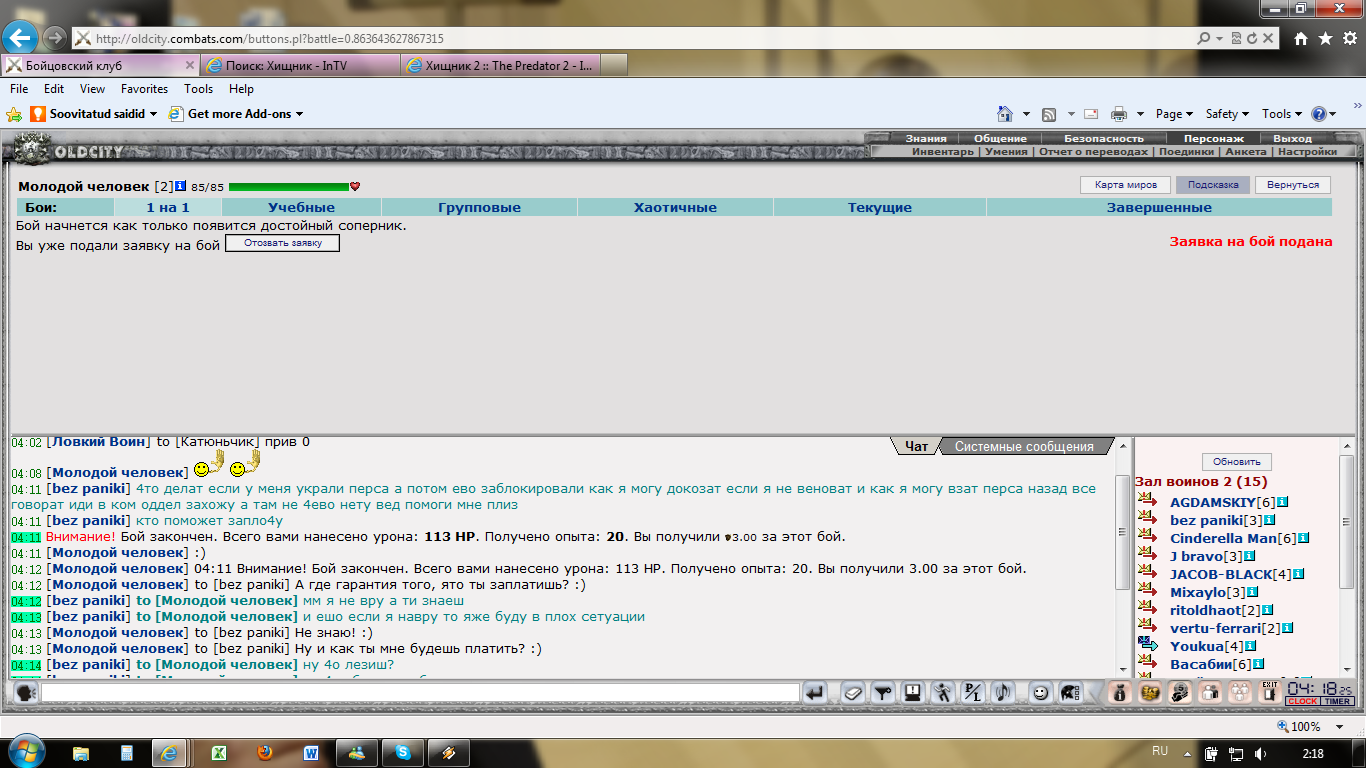Click inside the chat message input field
Viewport: 1366px width, 768px height.
coord(420,692)
